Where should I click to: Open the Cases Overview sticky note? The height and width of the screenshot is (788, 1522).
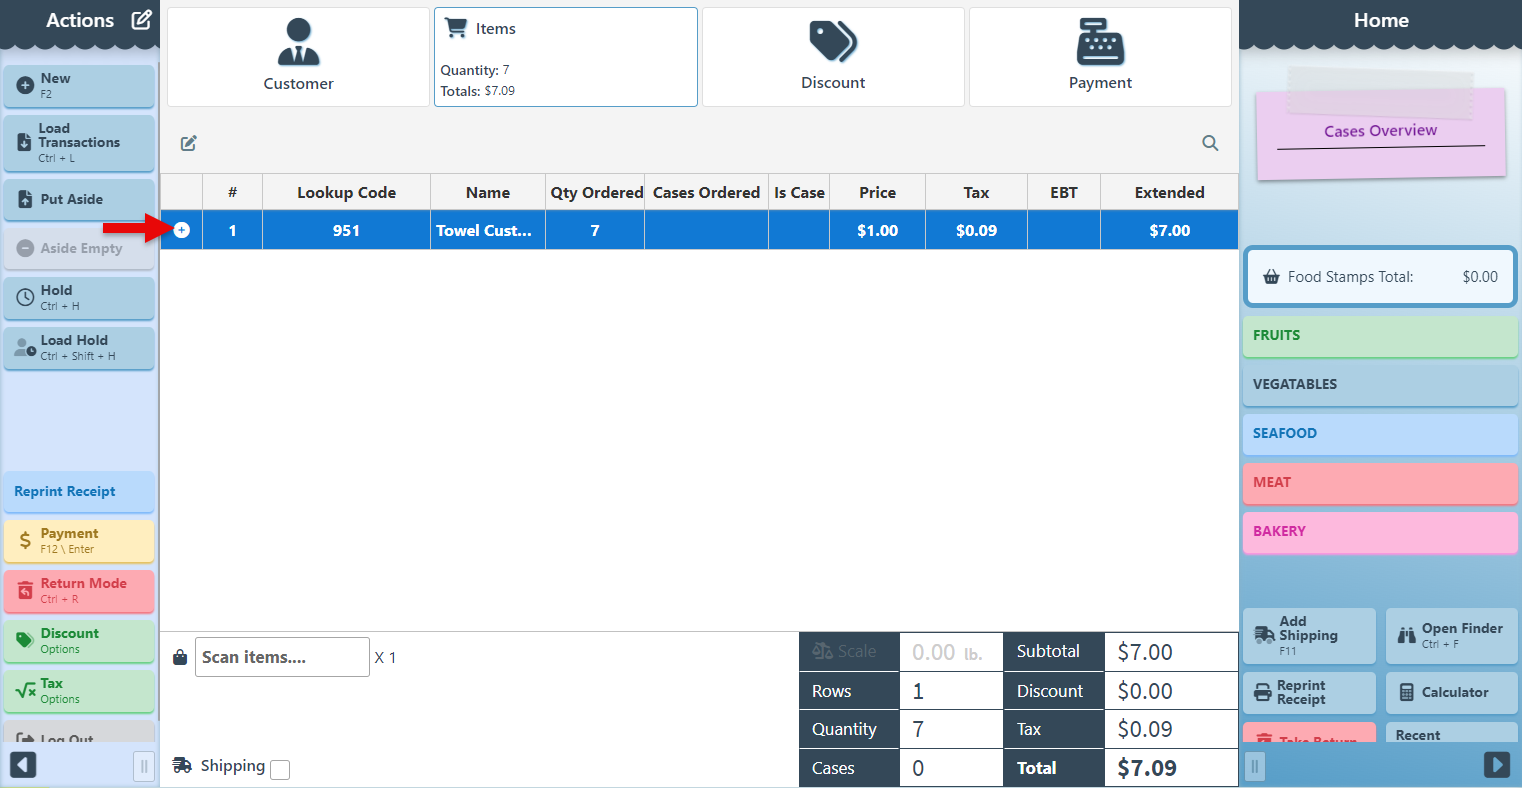point(1380,132)
